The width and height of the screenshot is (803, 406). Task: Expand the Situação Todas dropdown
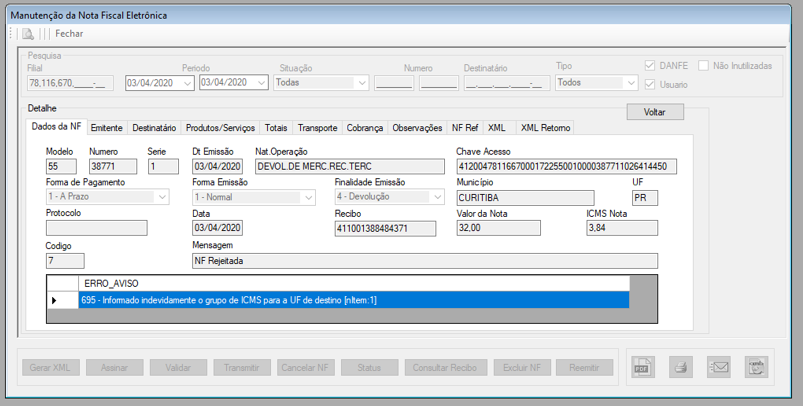click(x=362, y=83)
